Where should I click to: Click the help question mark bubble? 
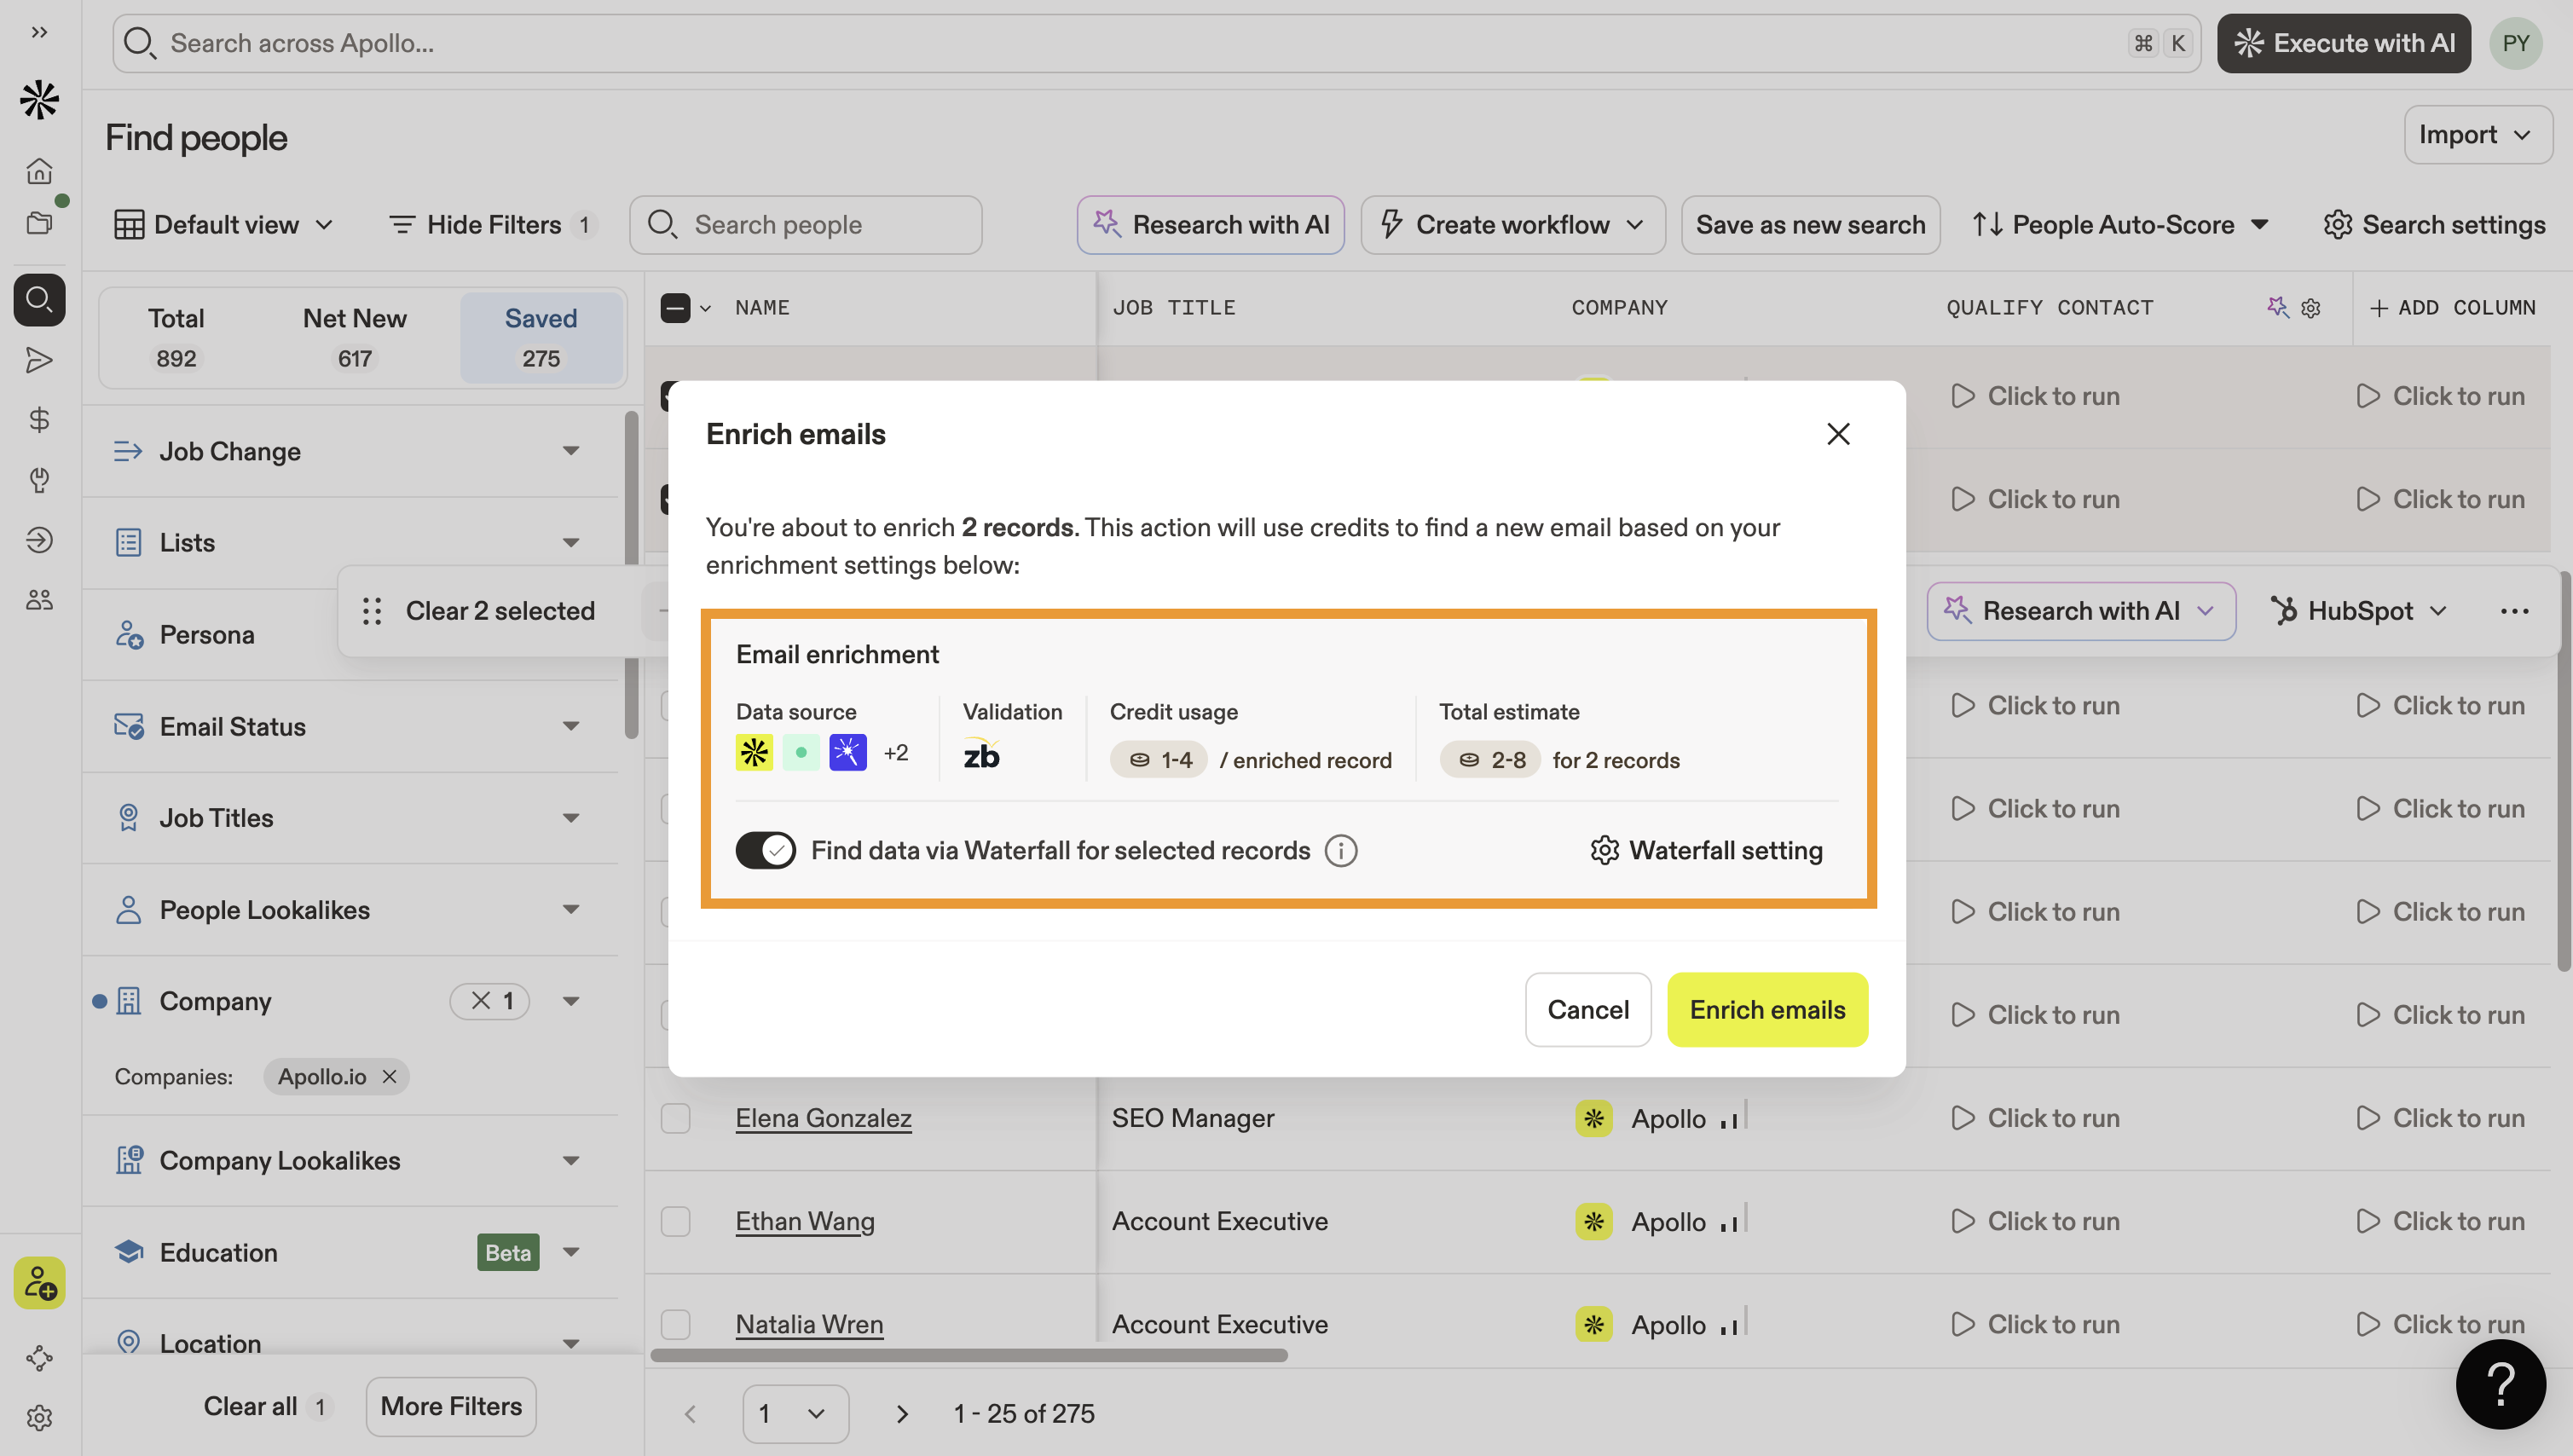[x=2500, y=1384]
